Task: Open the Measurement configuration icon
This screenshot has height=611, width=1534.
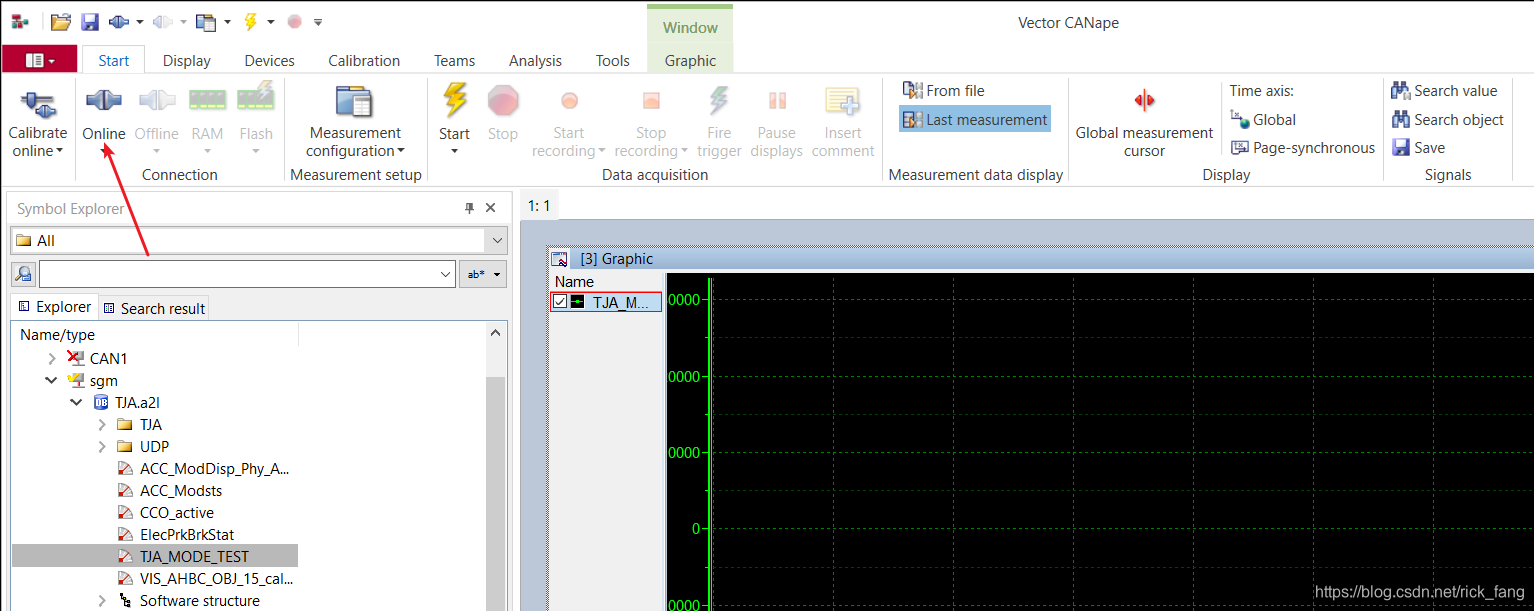Action: 354,102
